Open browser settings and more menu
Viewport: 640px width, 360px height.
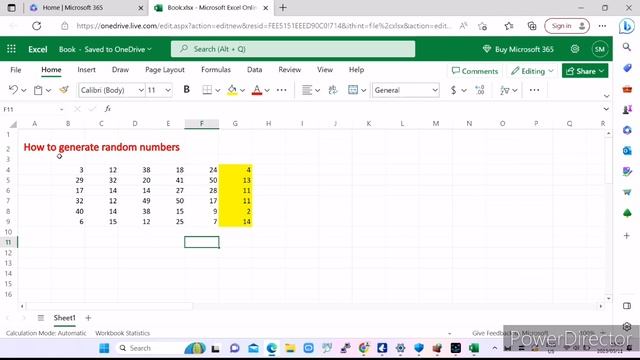(x=602, y=26)
